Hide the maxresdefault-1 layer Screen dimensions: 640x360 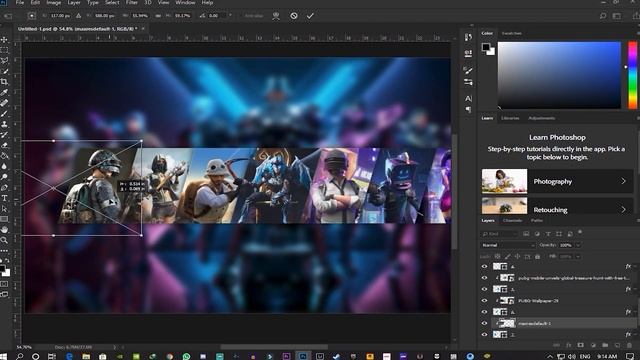pos(484,323)
